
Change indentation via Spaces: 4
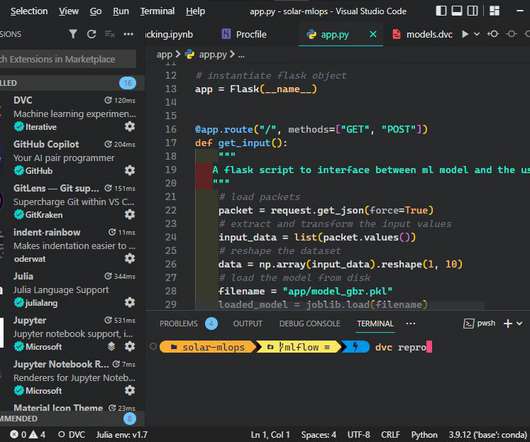318,435
